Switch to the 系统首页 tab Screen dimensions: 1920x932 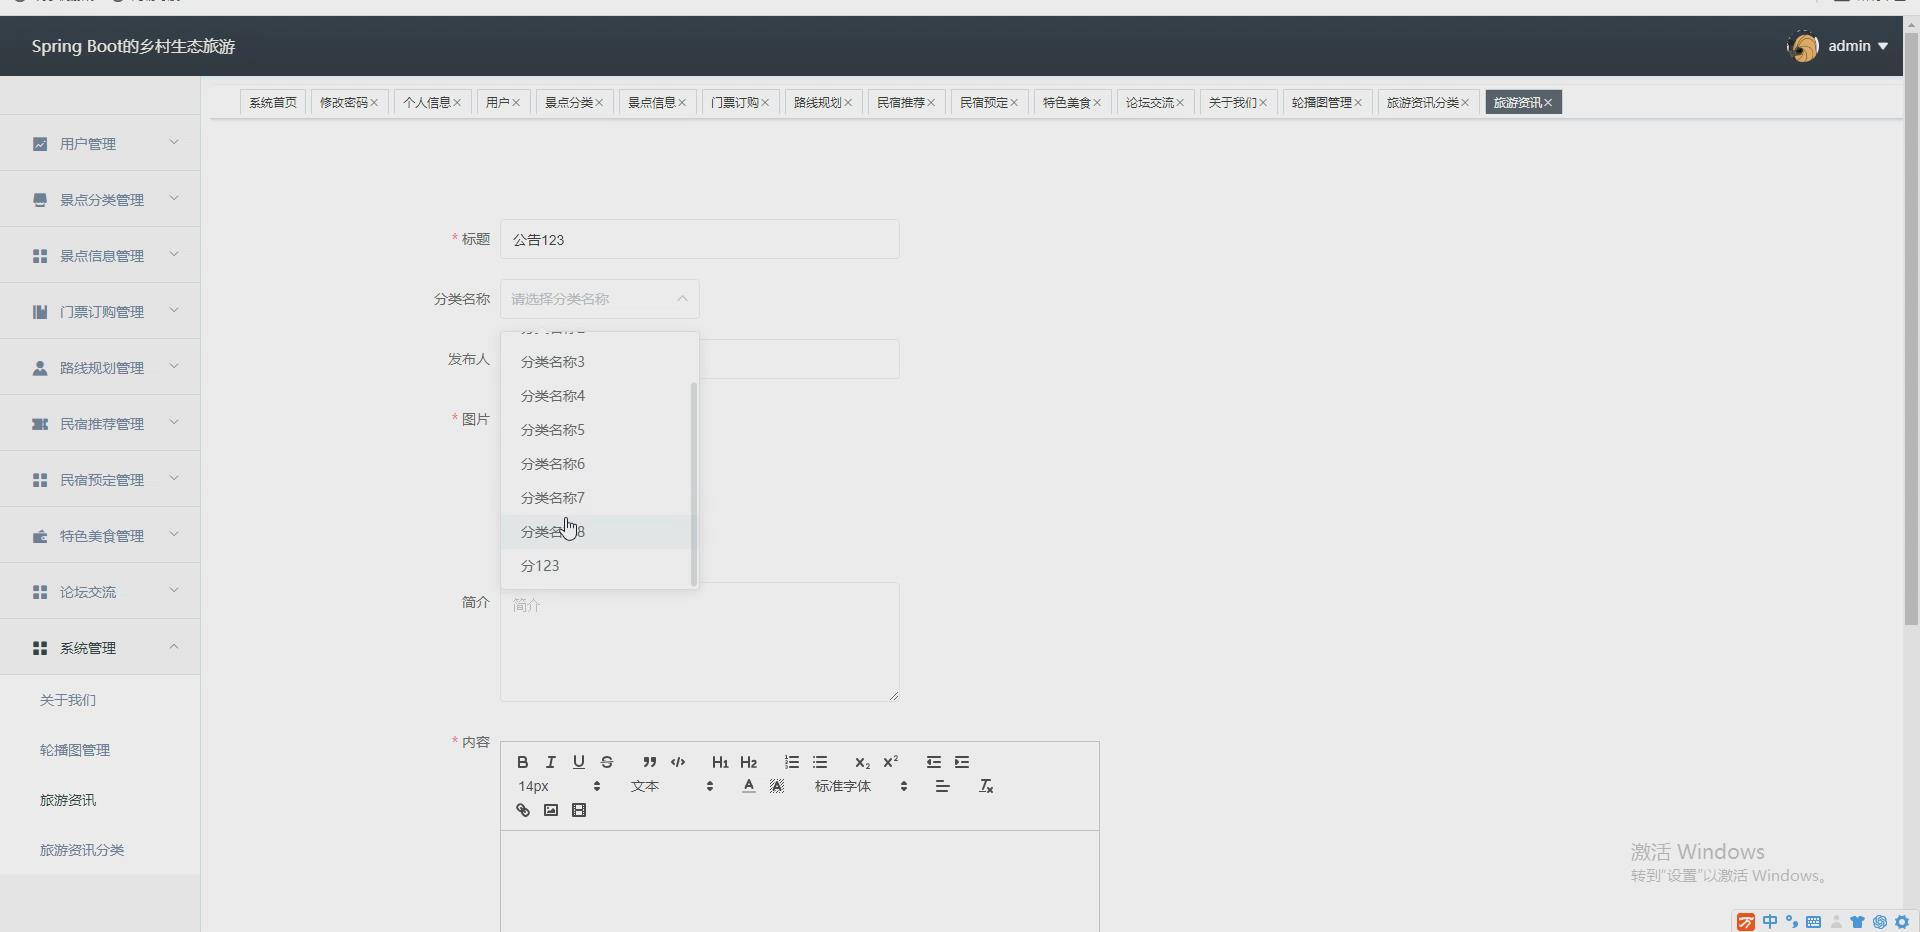272,102
